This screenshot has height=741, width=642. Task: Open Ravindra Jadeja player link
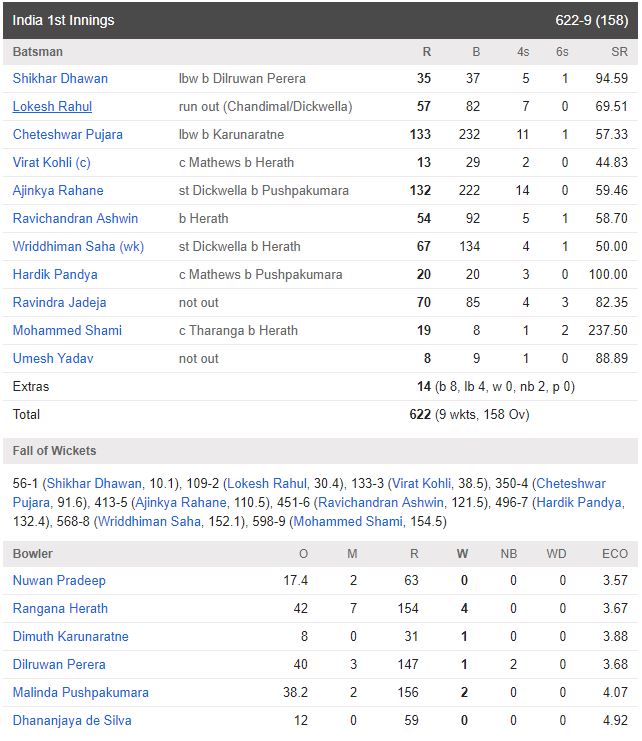coord(60,302)
